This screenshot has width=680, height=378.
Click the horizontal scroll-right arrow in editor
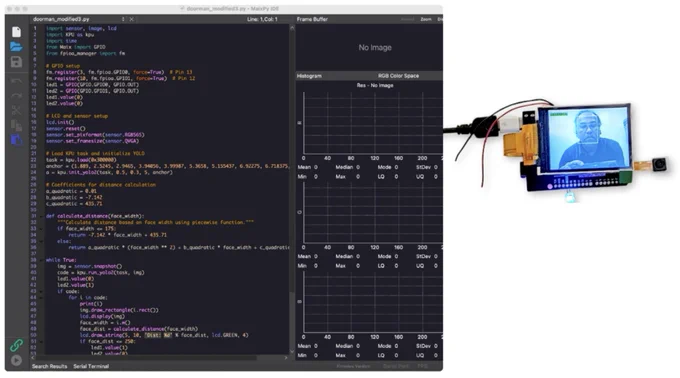[x=286, y=358]
